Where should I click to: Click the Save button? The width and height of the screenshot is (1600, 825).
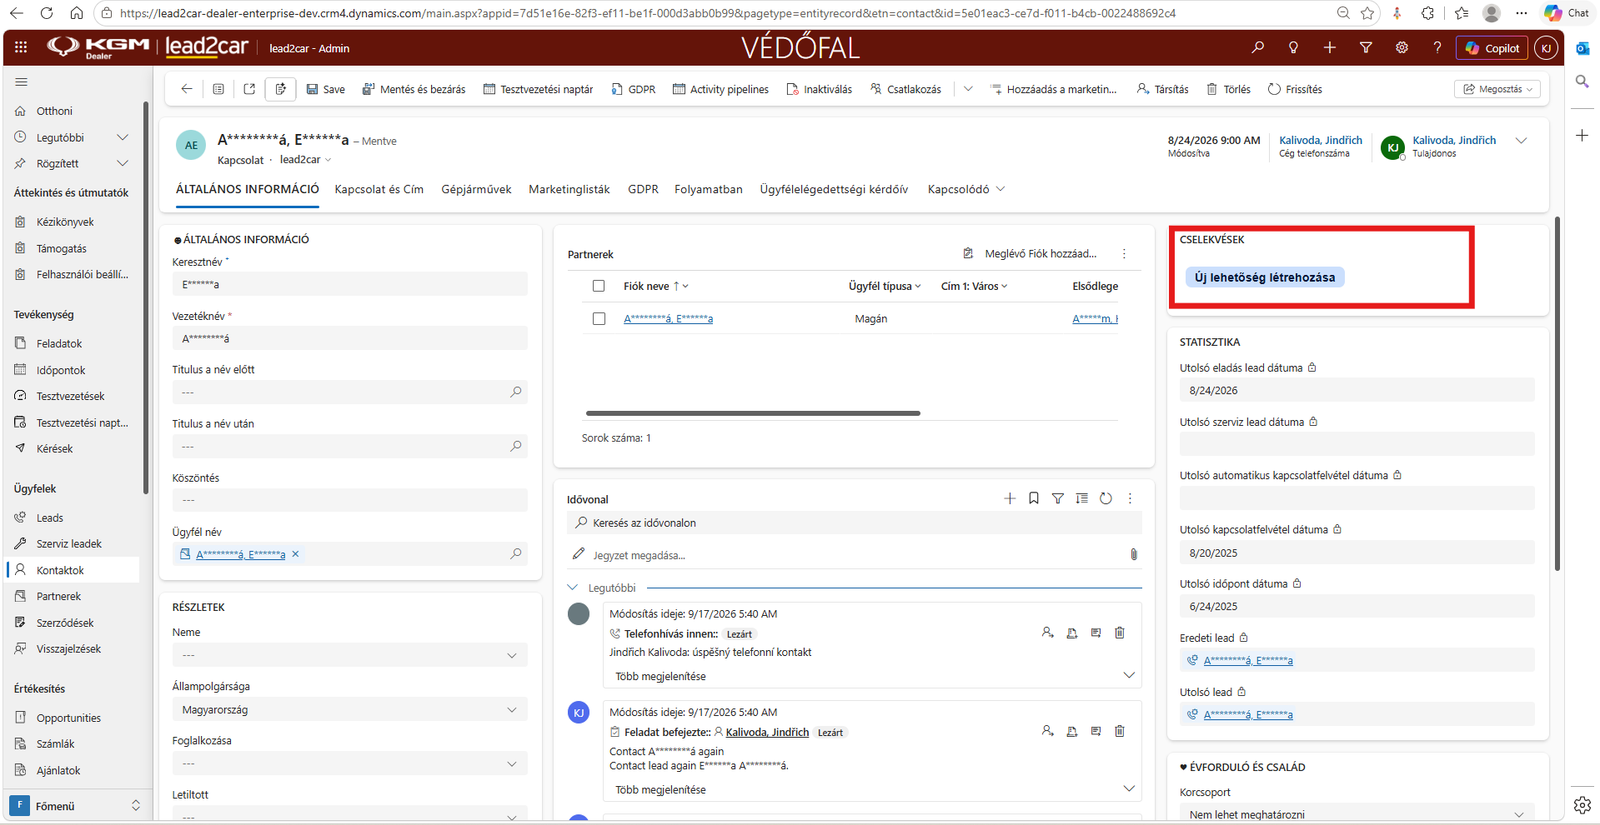[x=326, y=89]
